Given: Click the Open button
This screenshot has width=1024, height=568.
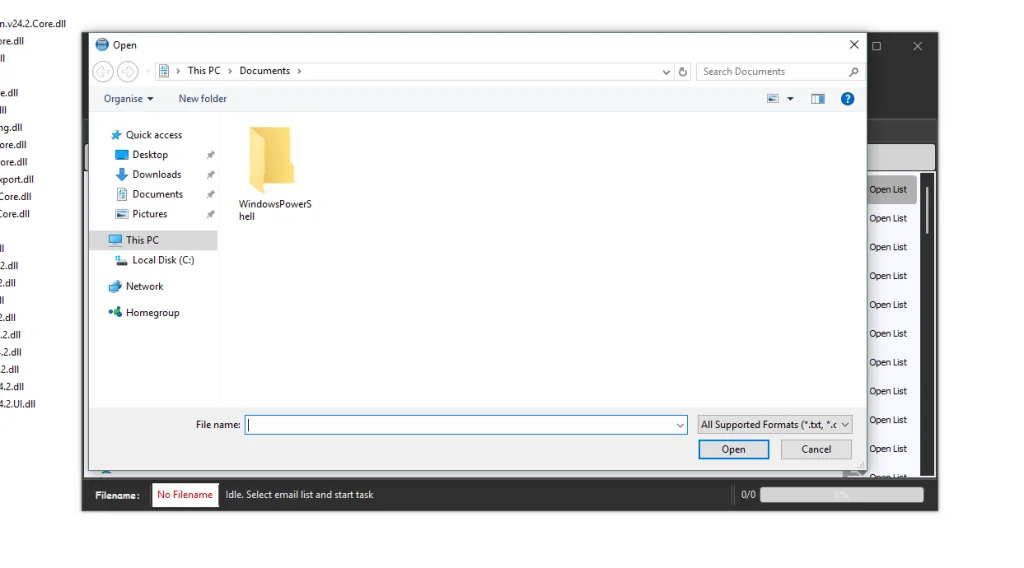Looking at the screenshot, I should pyautogui.click(x=733, y=450).
